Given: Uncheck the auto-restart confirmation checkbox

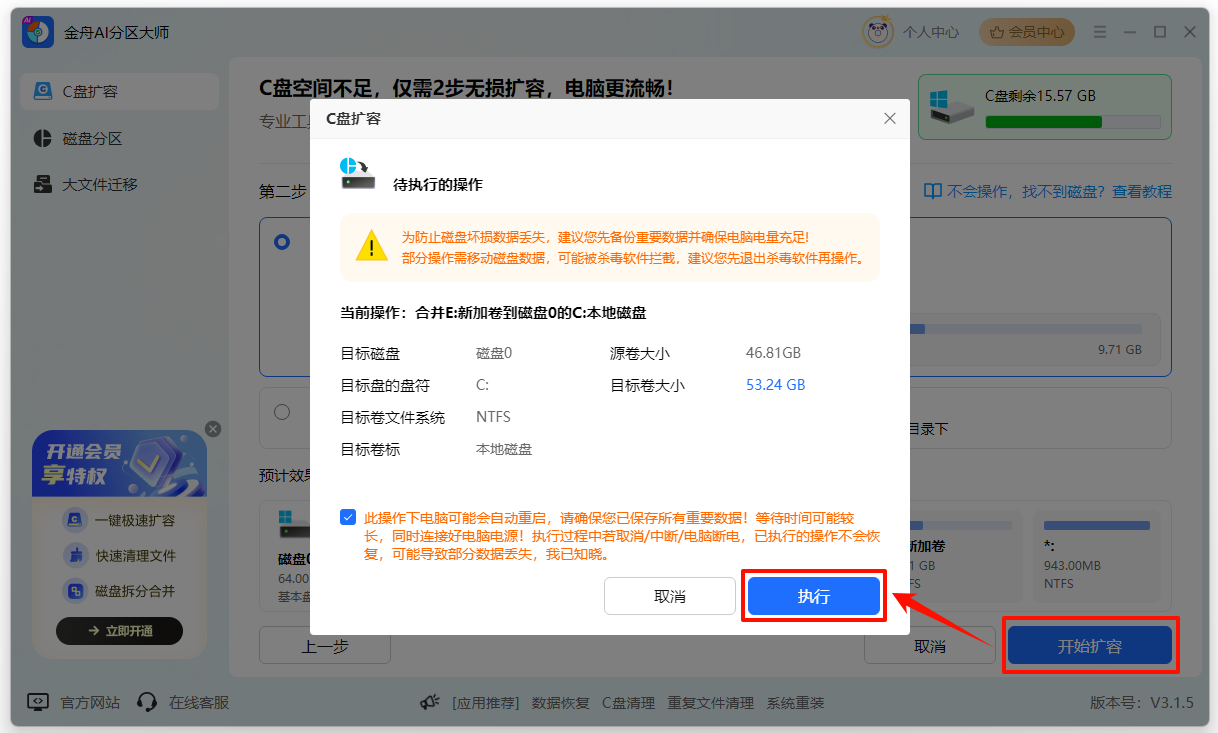Looking at the screenshot, I should (x=348, y=516).
